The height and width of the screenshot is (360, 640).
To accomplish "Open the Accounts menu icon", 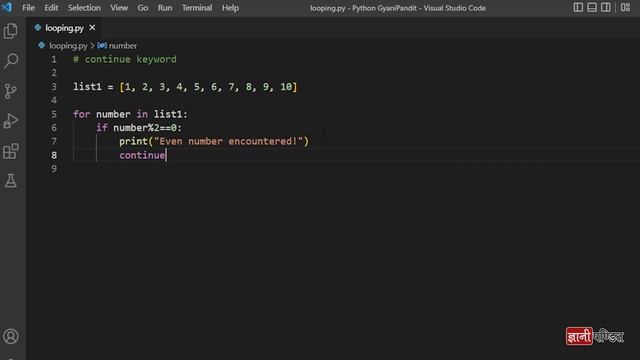I will (11, 337).
